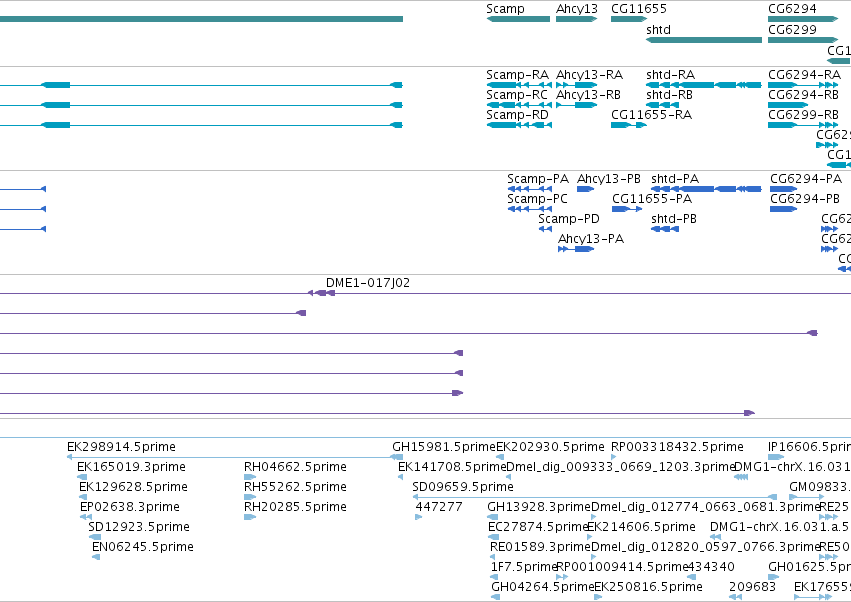851x602 pixels.
Task: Click the 434340 feature
Action: pos(691,577)
